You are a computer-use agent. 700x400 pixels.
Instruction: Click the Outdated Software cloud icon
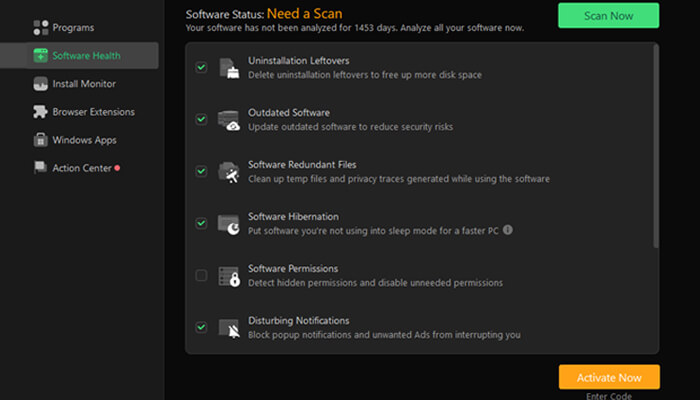click(229, 120)
